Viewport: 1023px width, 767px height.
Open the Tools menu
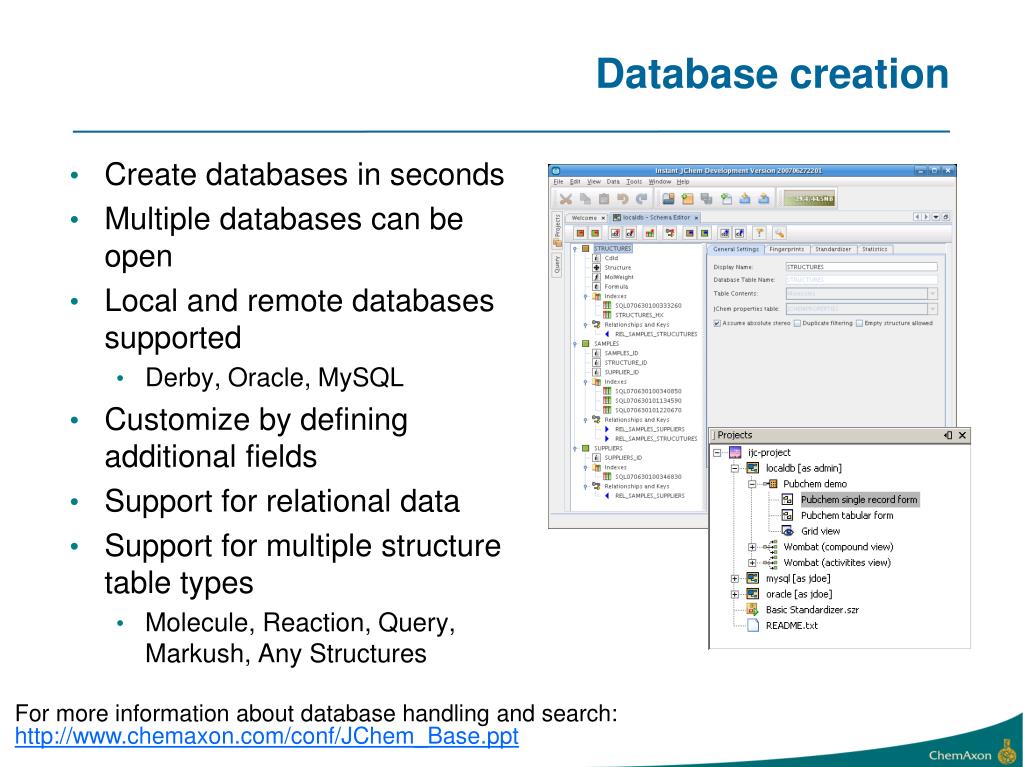(634, 182)
